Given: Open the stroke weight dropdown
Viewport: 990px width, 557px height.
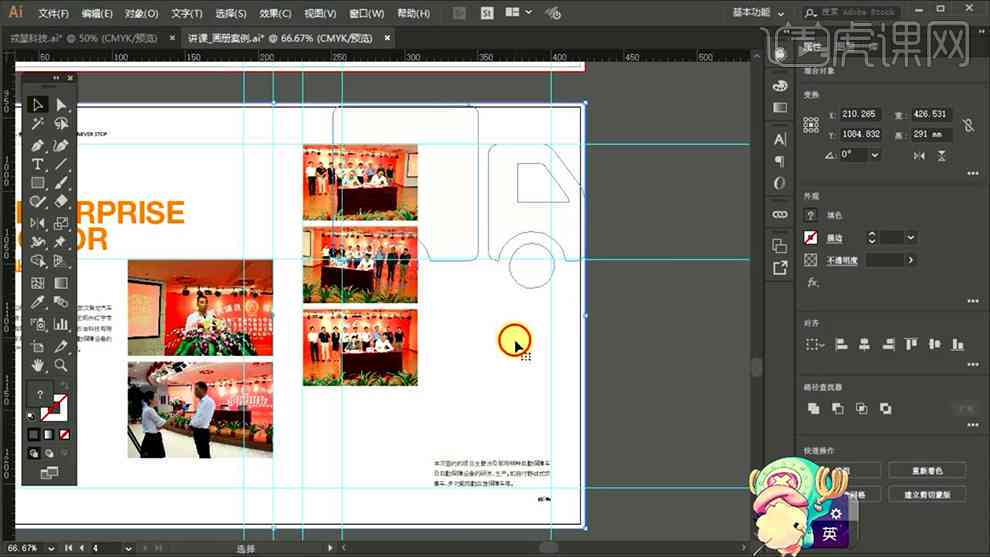Looking at the screenshot, I should pos(910,237).
